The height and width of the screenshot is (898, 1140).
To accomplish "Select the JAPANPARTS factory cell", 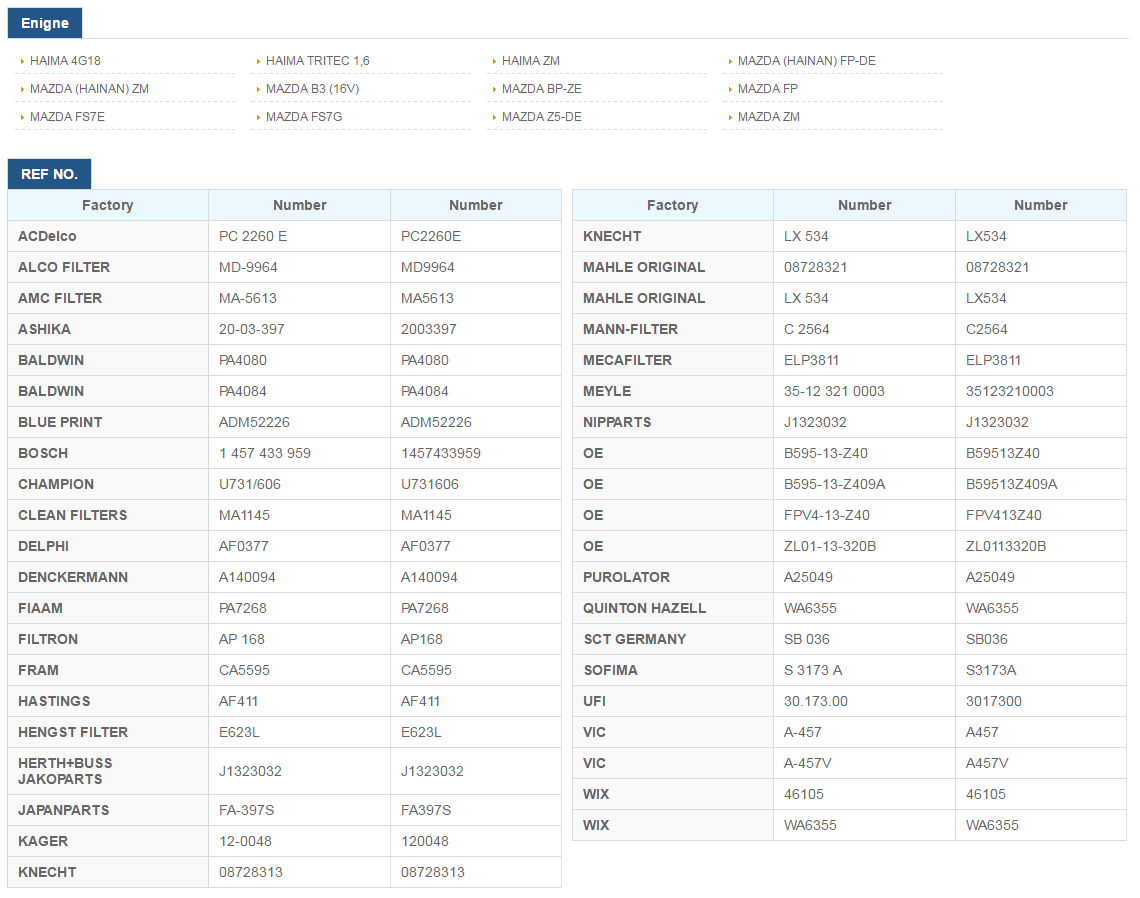I will coord(108,810).
